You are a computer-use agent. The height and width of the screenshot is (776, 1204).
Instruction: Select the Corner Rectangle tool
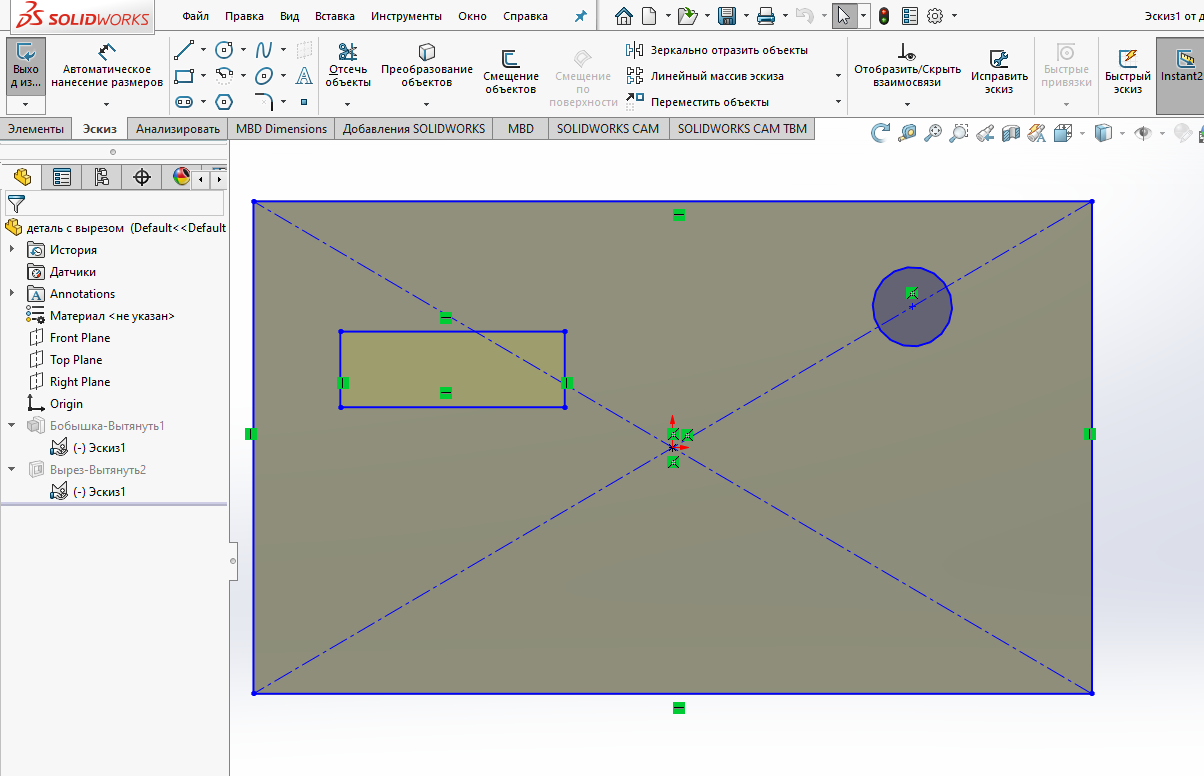click(184, 75)
